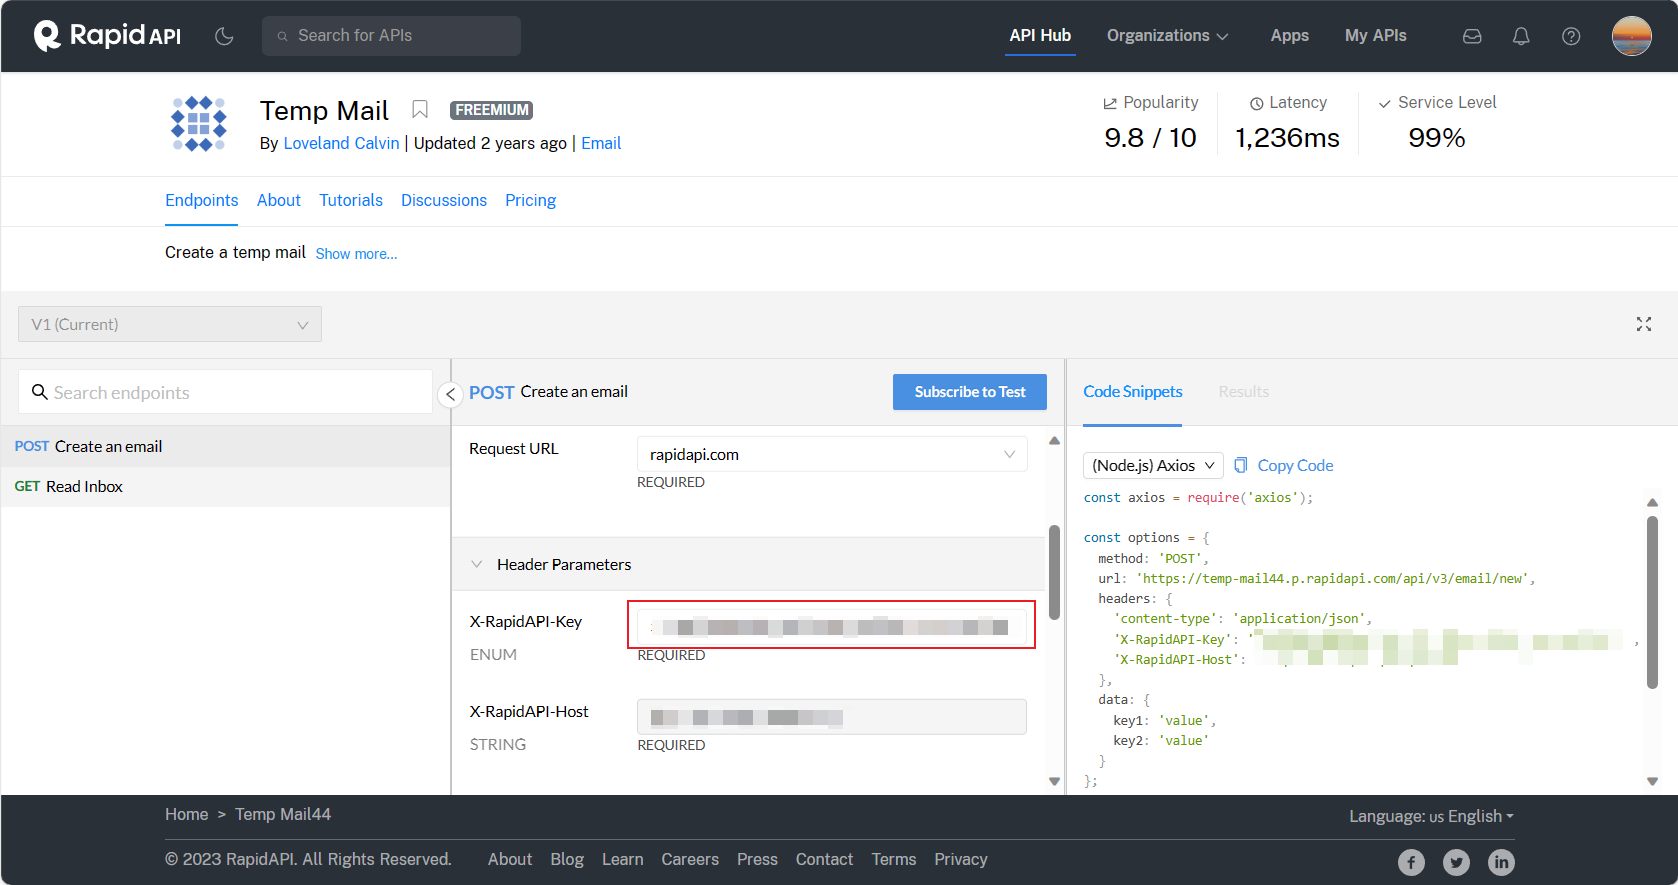The image size is (1678, 885).
Task: Click the parameters panel scroll-down arrow
Action: coord(1054,781)
